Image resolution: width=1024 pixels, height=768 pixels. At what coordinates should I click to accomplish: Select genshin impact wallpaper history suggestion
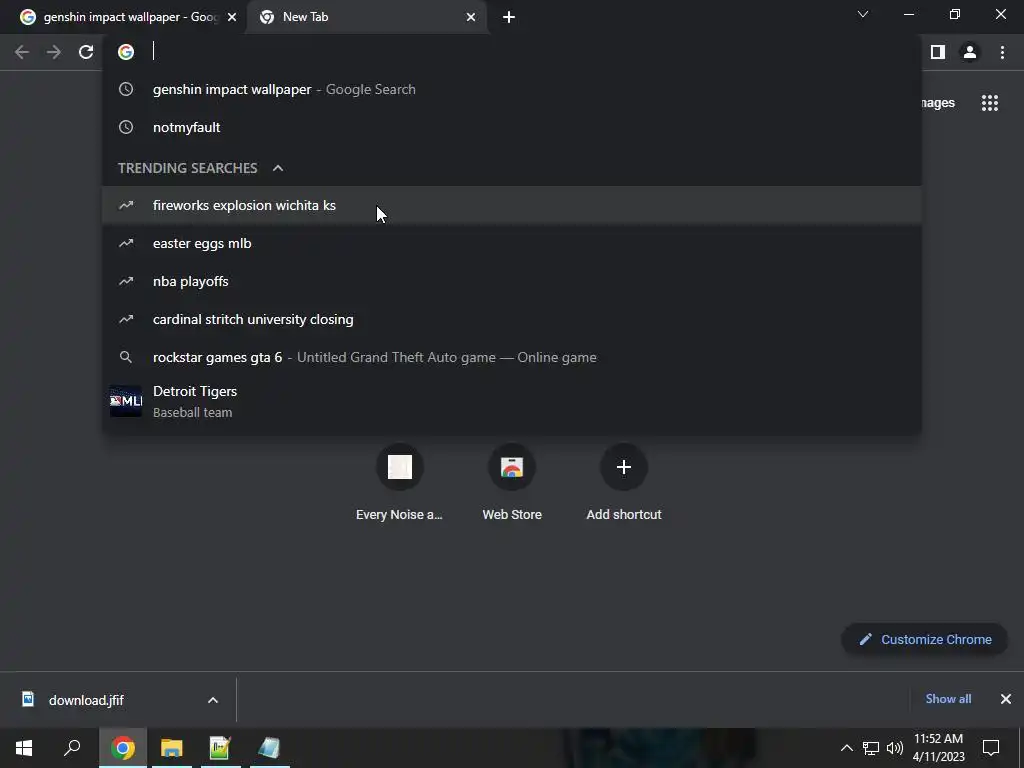tap(512, 89)
